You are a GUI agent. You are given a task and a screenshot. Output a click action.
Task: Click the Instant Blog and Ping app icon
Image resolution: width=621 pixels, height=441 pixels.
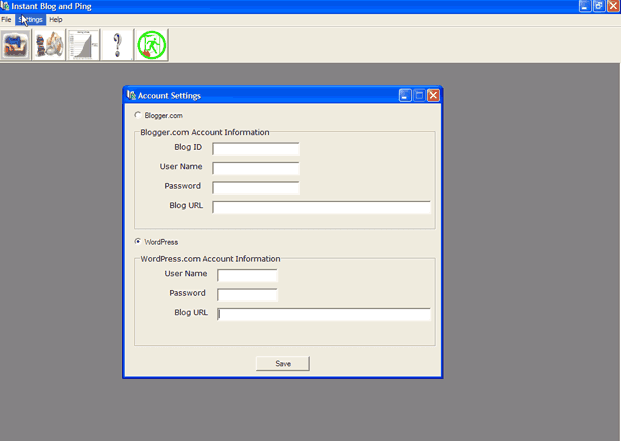click(6, 6)
